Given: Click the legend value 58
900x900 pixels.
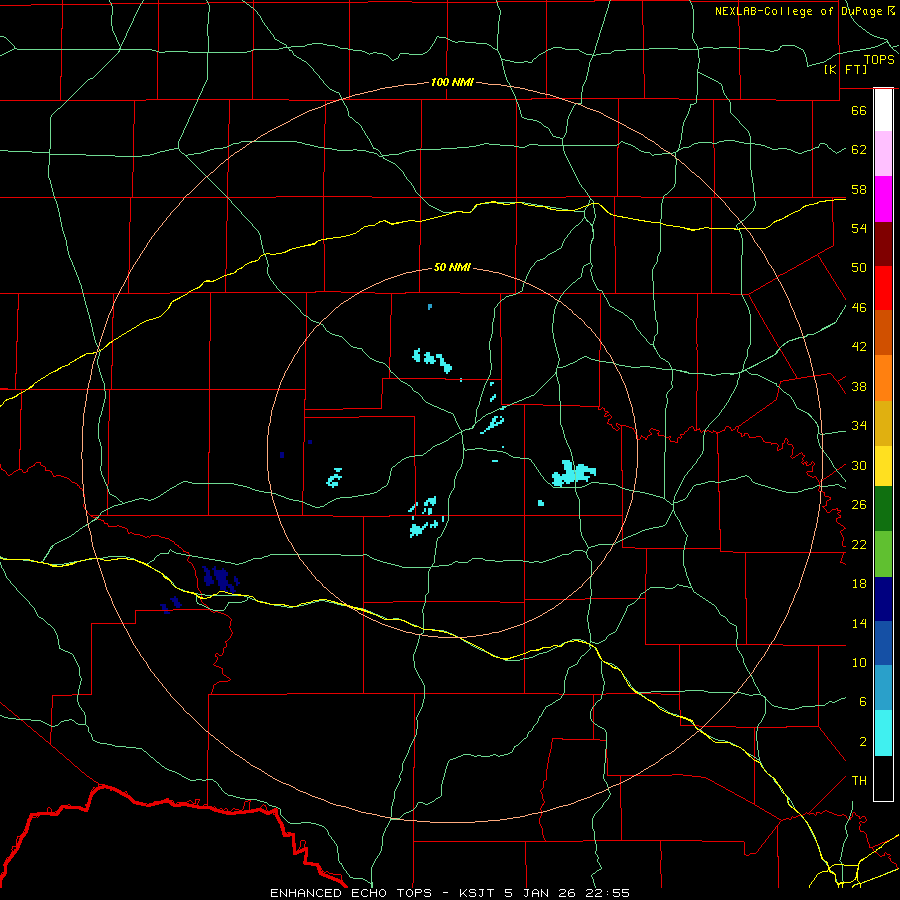Looking at the screenshot, I should pos(859,189).
